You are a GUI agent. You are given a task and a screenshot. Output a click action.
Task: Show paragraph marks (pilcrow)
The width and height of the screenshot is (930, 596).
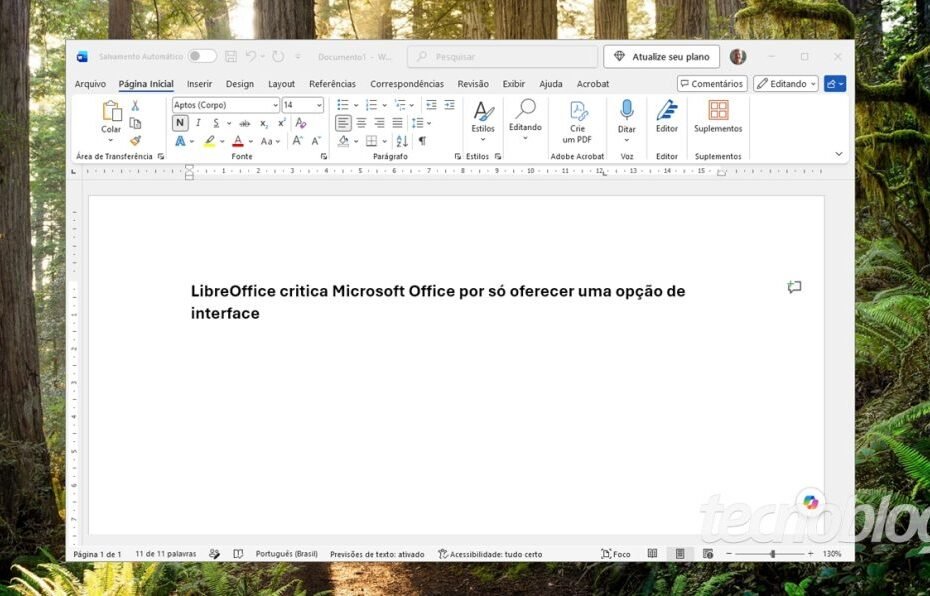pyautogui.click(x=422, y=141)
